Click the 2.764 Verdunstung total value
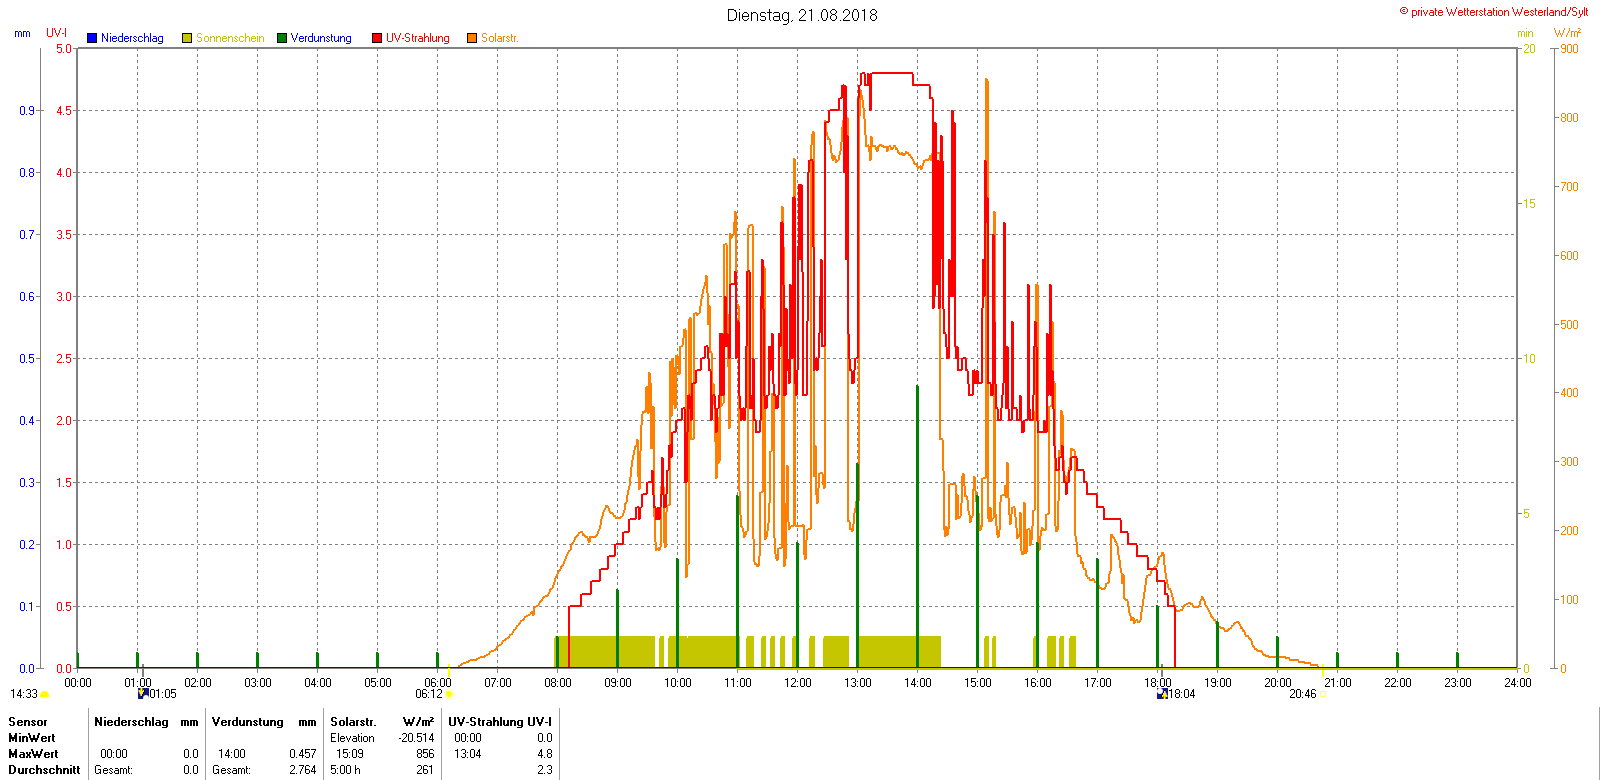Viewport: 1600px width, 780px height. (x=302, y=770)
